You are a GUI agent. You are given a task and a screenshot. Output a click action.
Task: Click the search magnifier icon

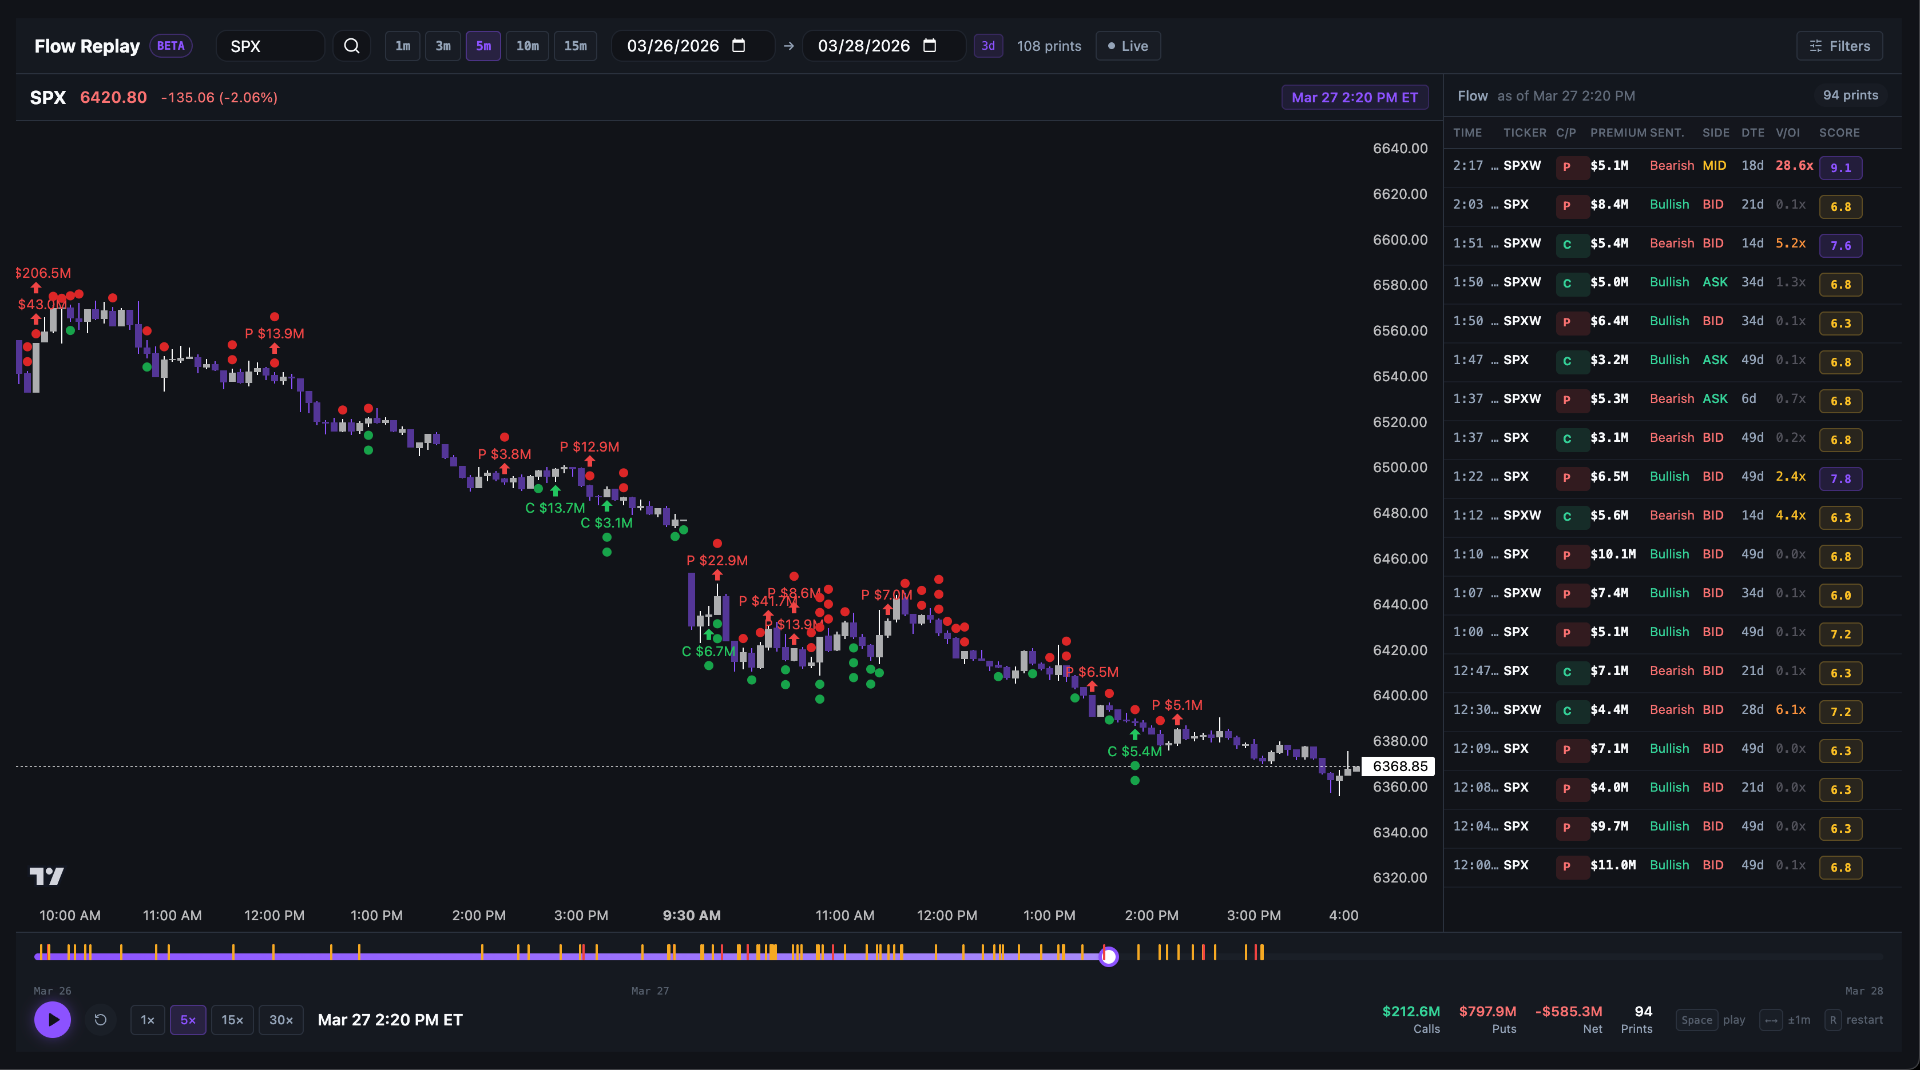(x=352, y=46)
